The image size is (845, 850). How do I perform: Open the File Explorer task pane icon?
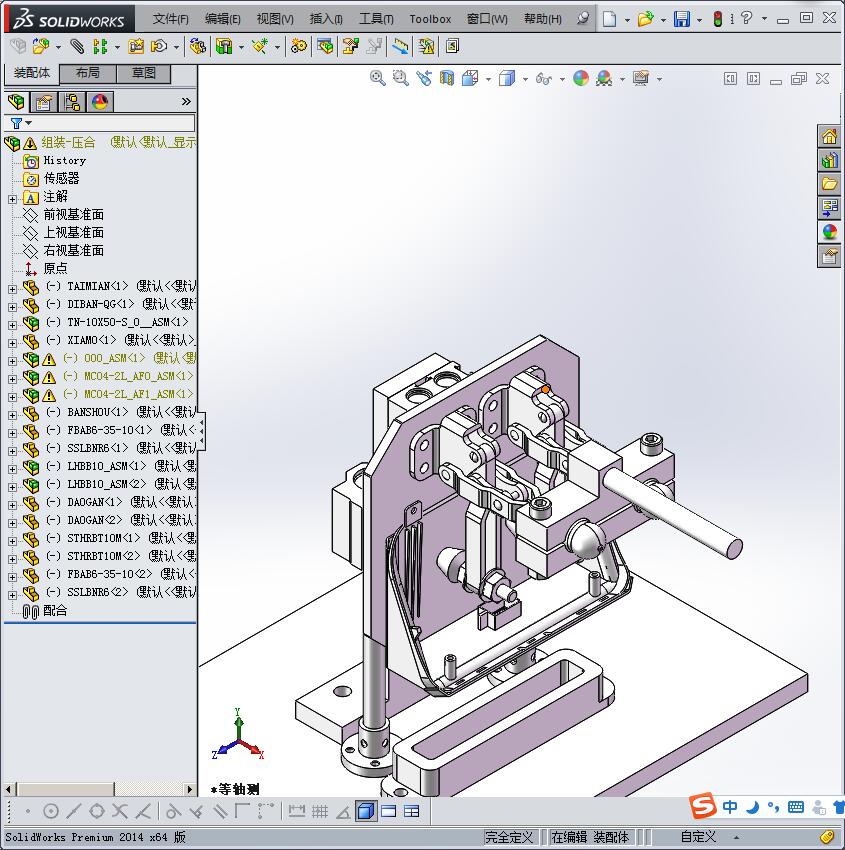829,184
